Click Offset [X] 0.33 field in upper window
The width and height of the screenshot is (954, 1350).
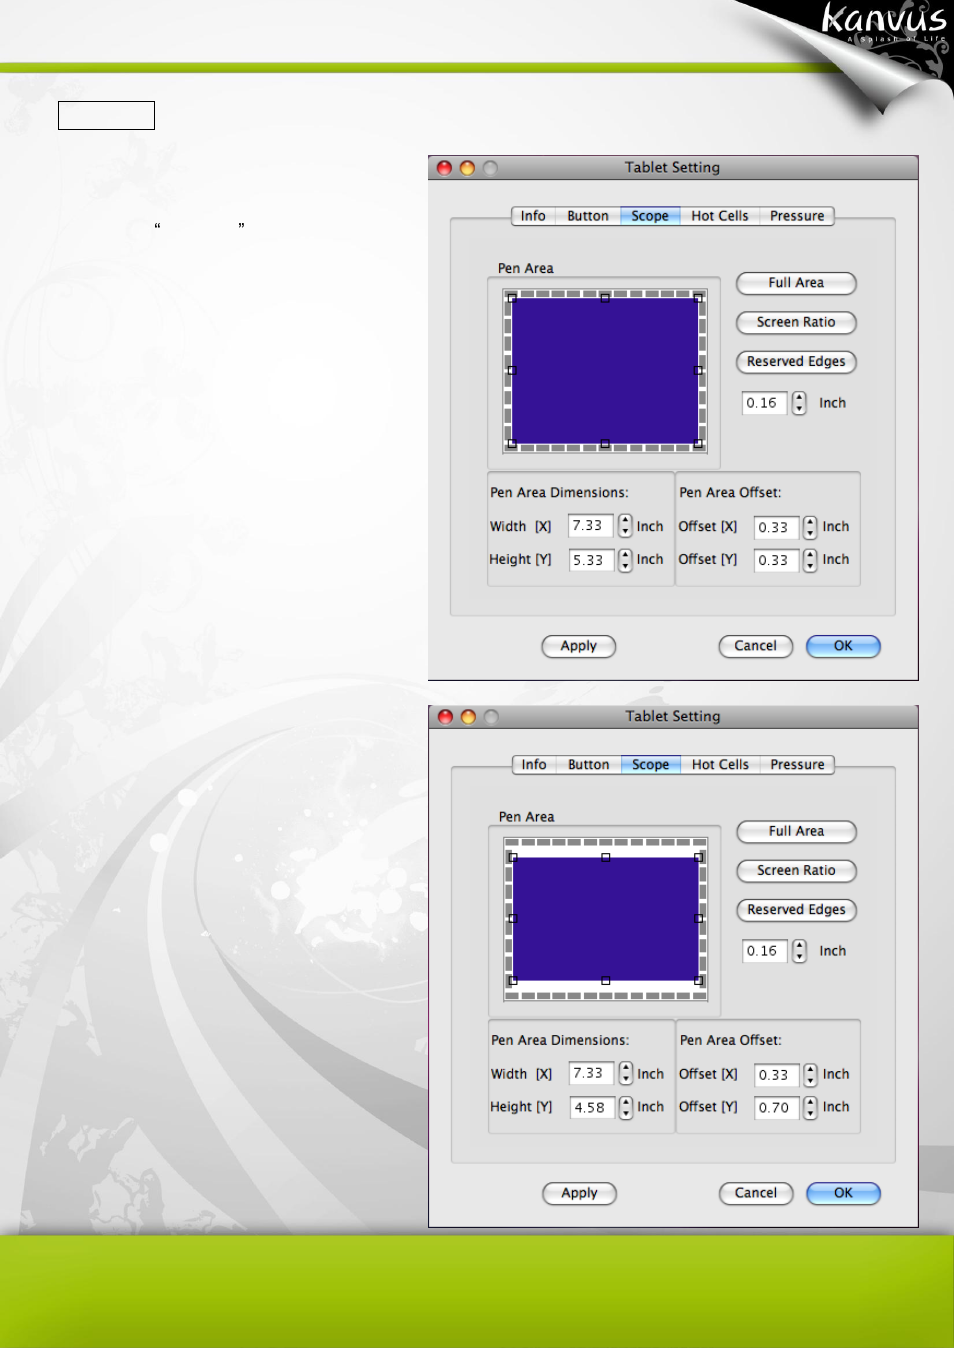click(x=776, y=527)
